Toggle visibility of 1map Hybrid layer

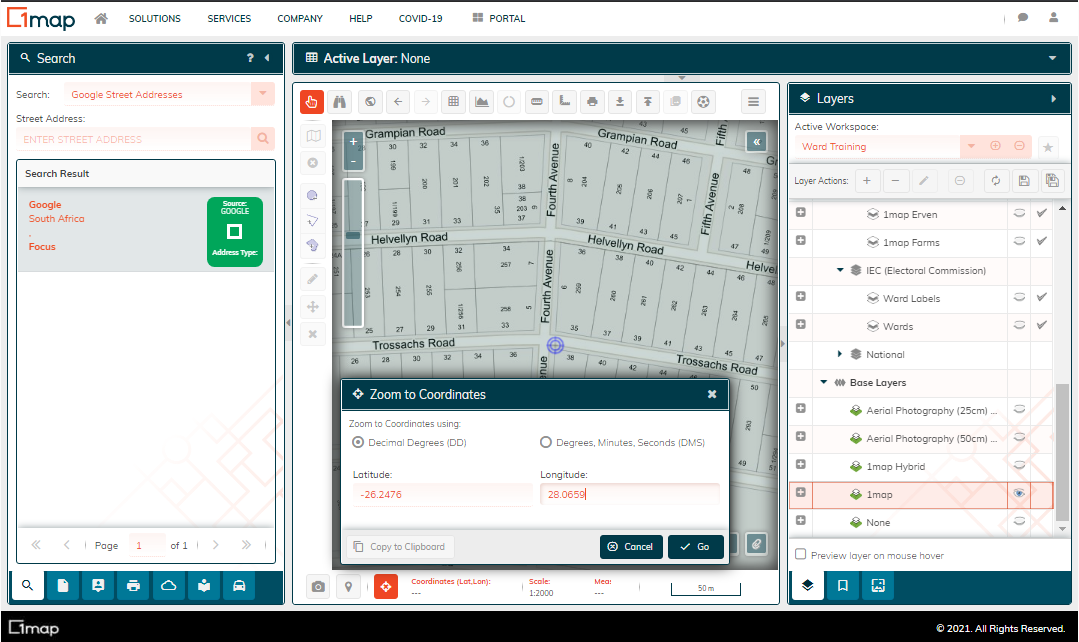click(1019, 466)
